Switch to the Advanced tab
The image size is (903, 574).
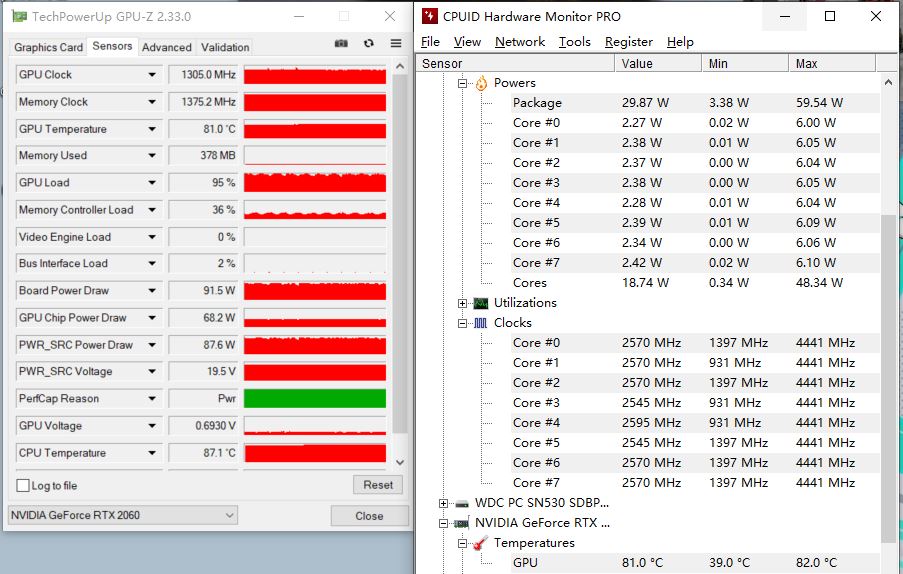(x=166, y=47)
